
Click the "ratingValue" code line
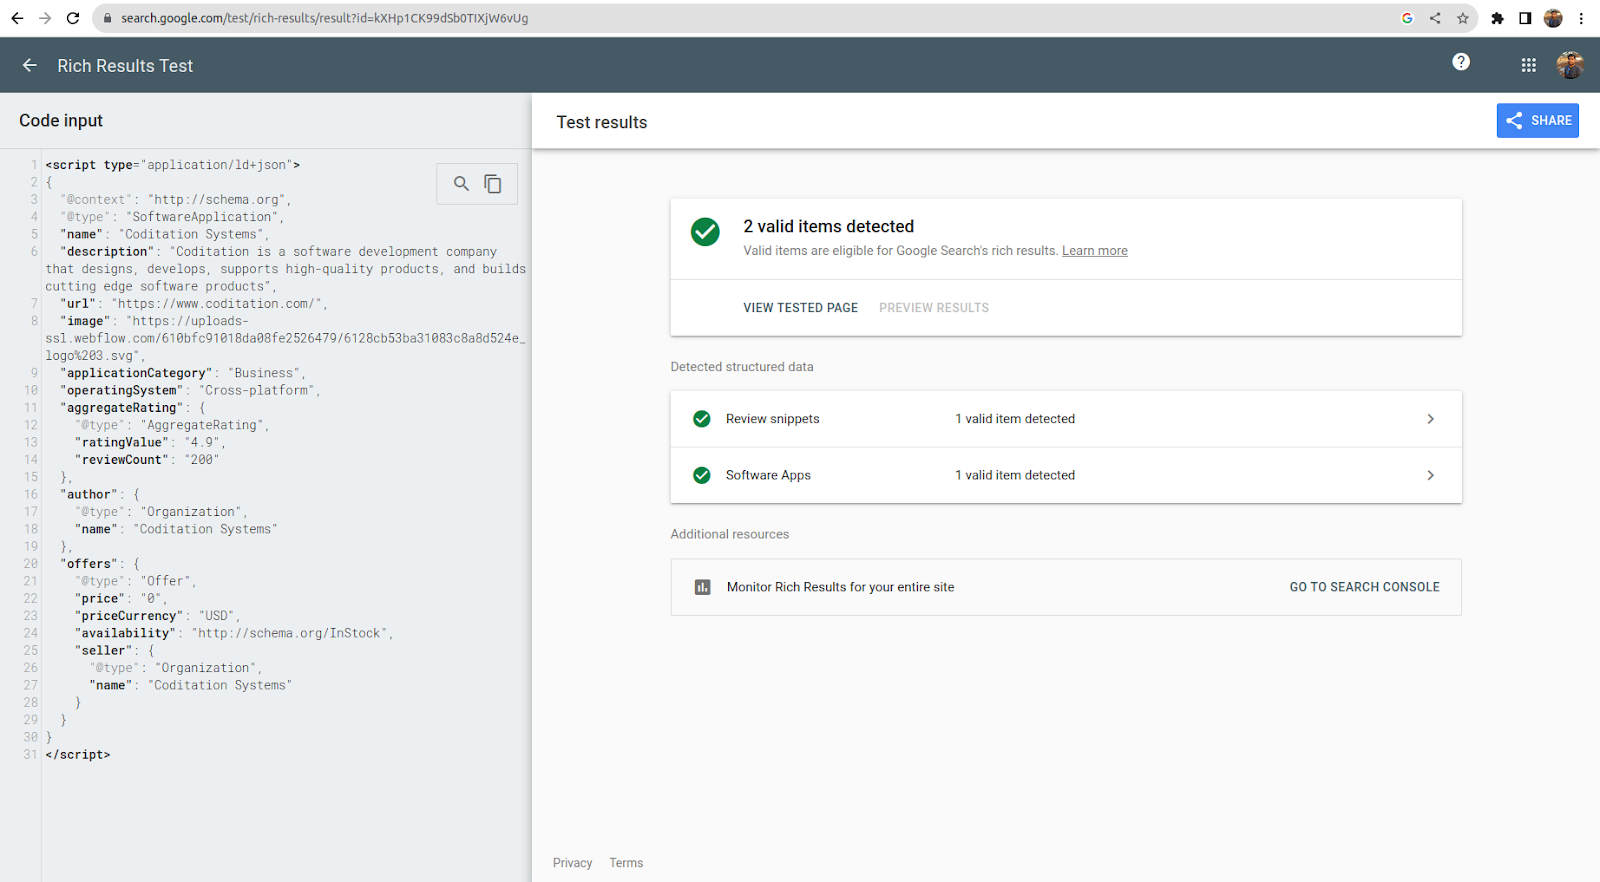tap(150, 442)
